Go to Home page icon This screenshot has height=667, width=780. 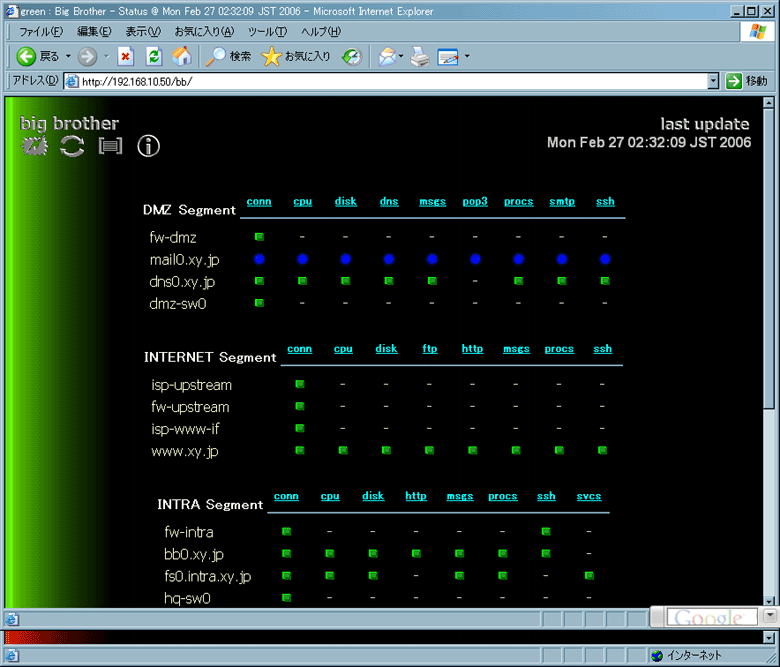tap(182, 56)
